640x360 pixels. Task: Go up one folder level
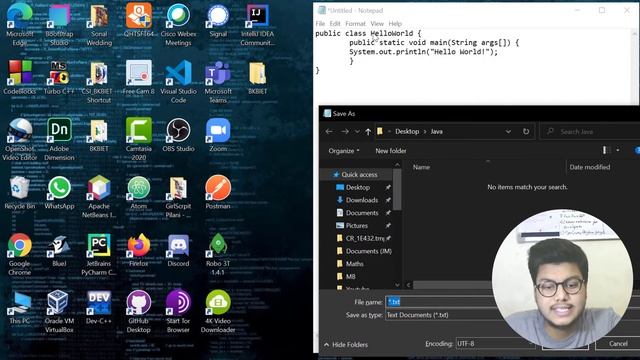coord(368,131)
